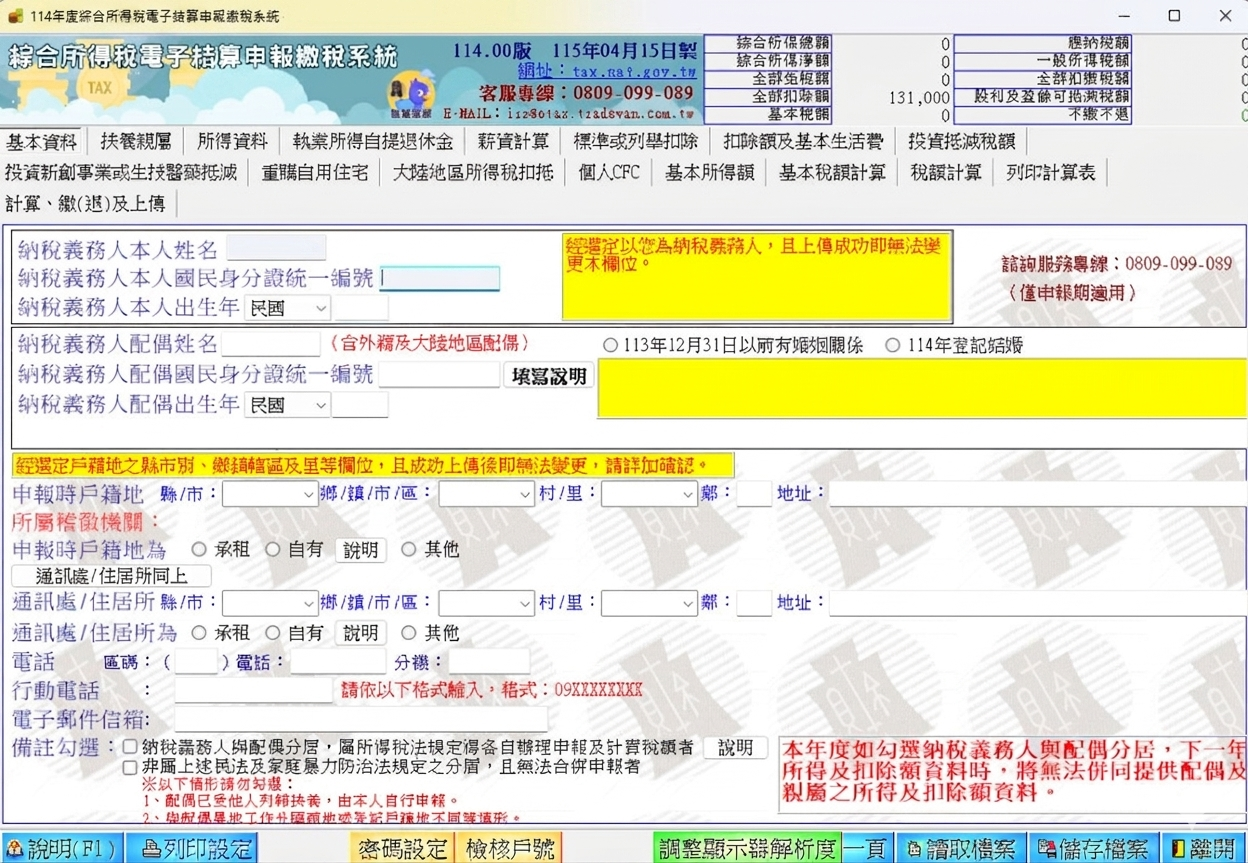The width and height of the screenshot is (1248, 863).
Task: Open spouse birth year 民國 dropdown
Action: click(287, 405)
